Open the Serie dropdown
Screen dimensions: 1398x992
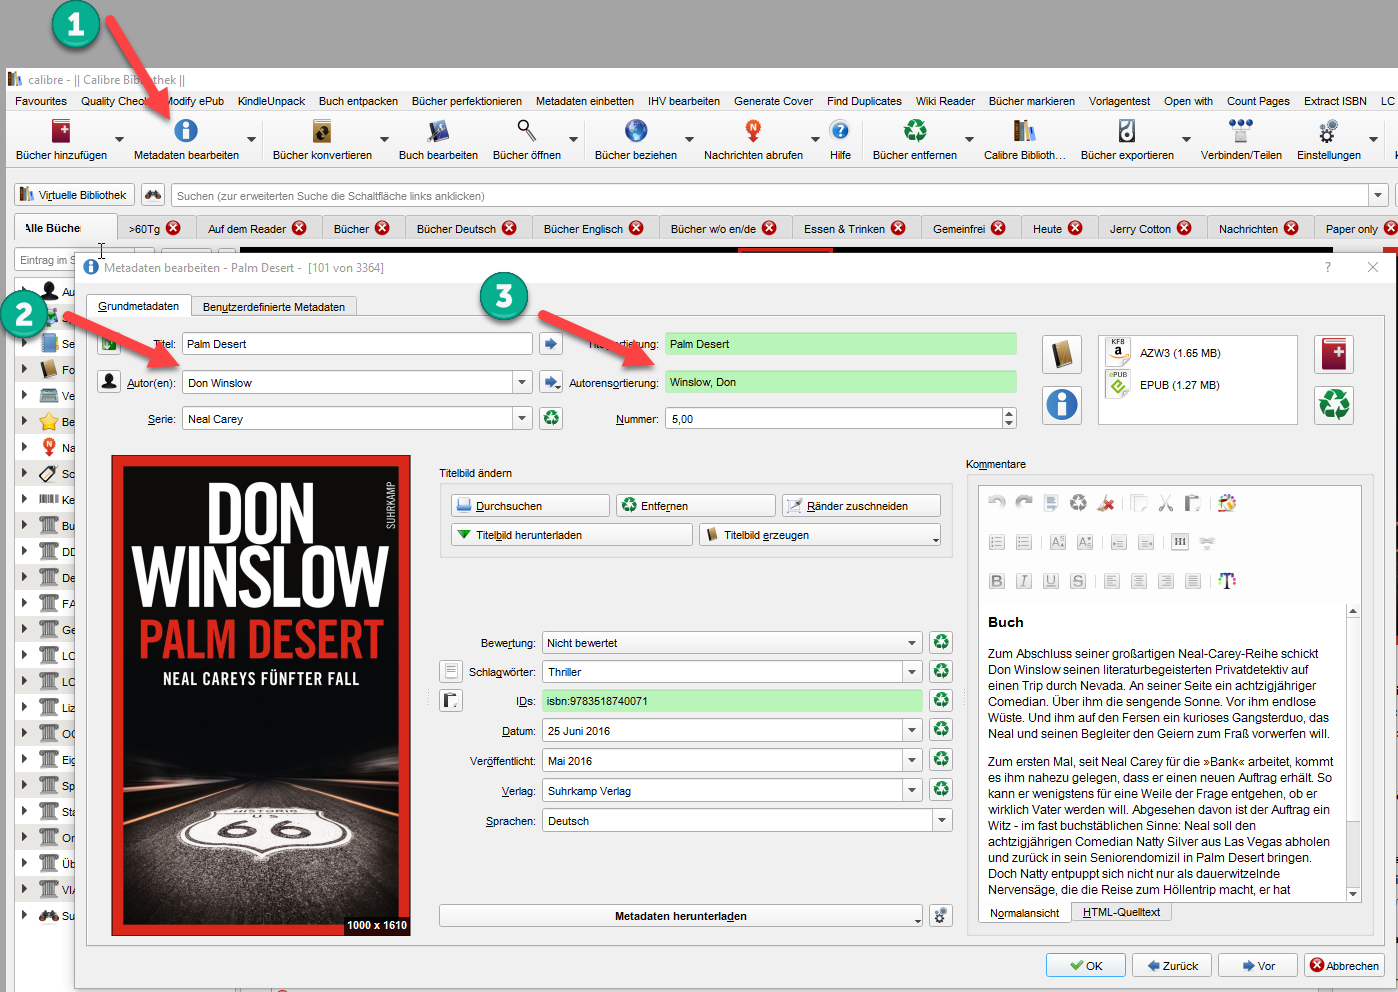[x=522, y=418]
